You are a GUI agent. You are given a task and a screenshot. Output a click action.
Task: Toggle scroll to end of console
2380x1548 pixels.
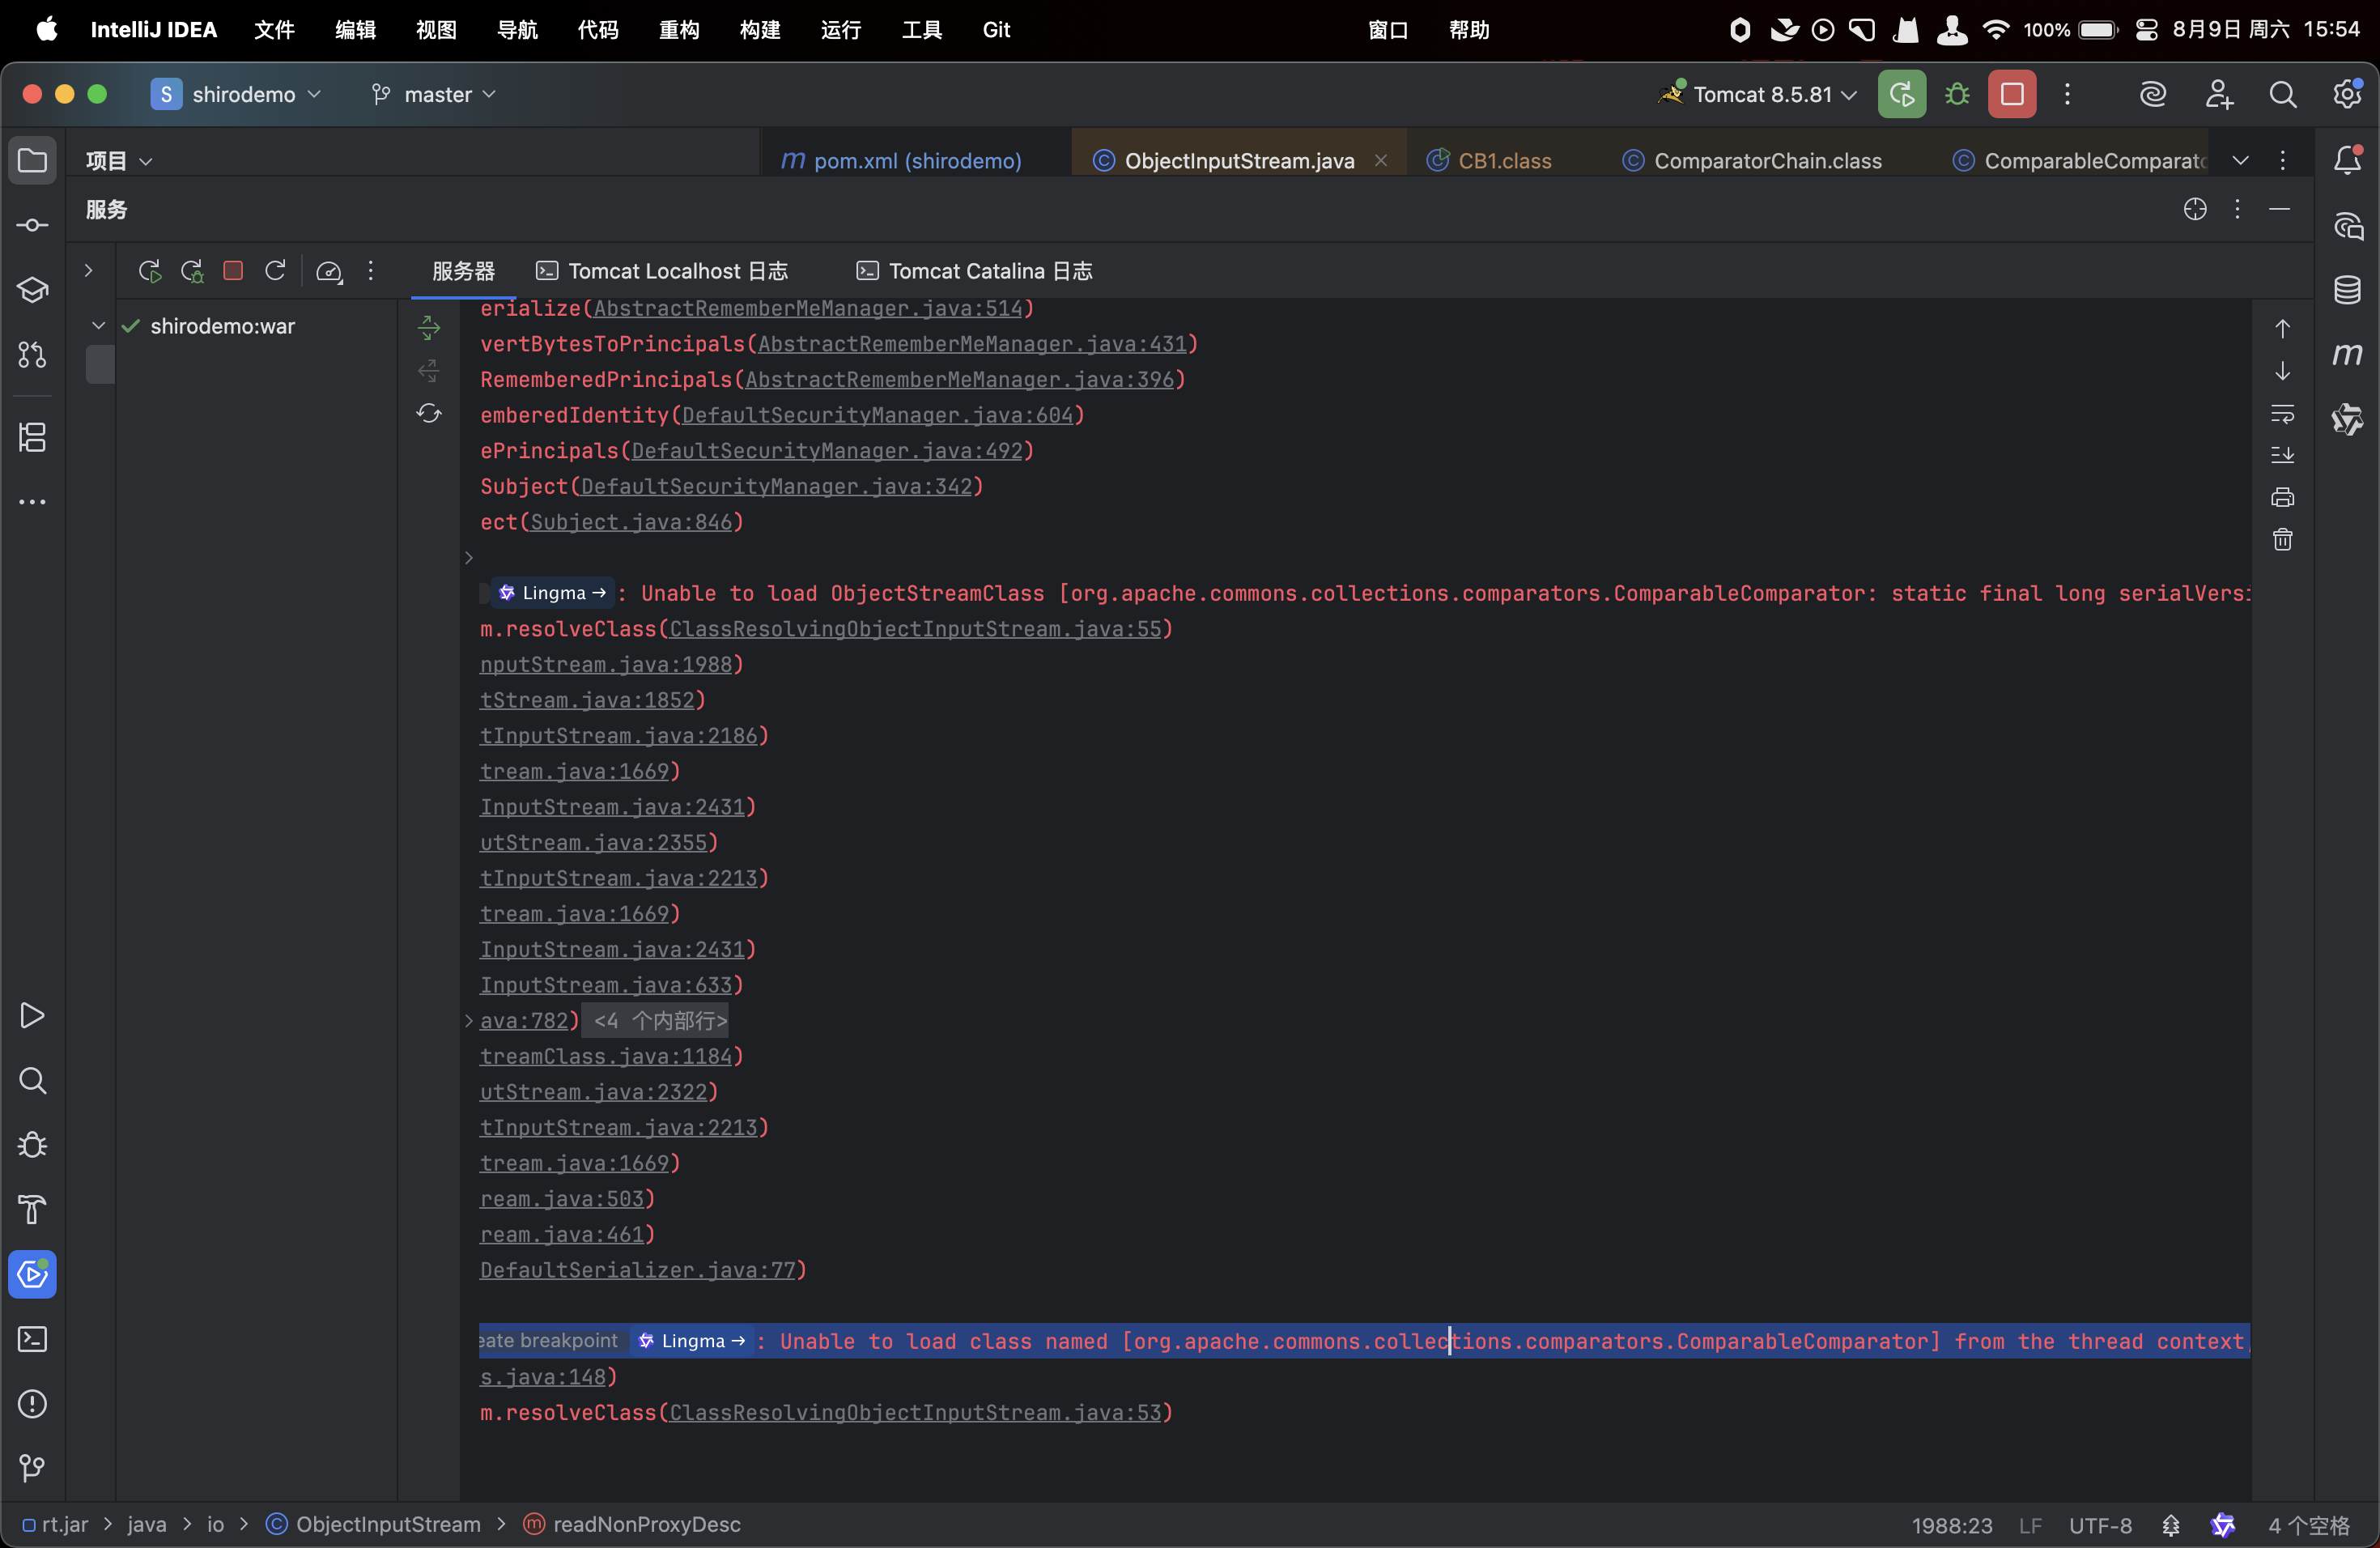2282,455
